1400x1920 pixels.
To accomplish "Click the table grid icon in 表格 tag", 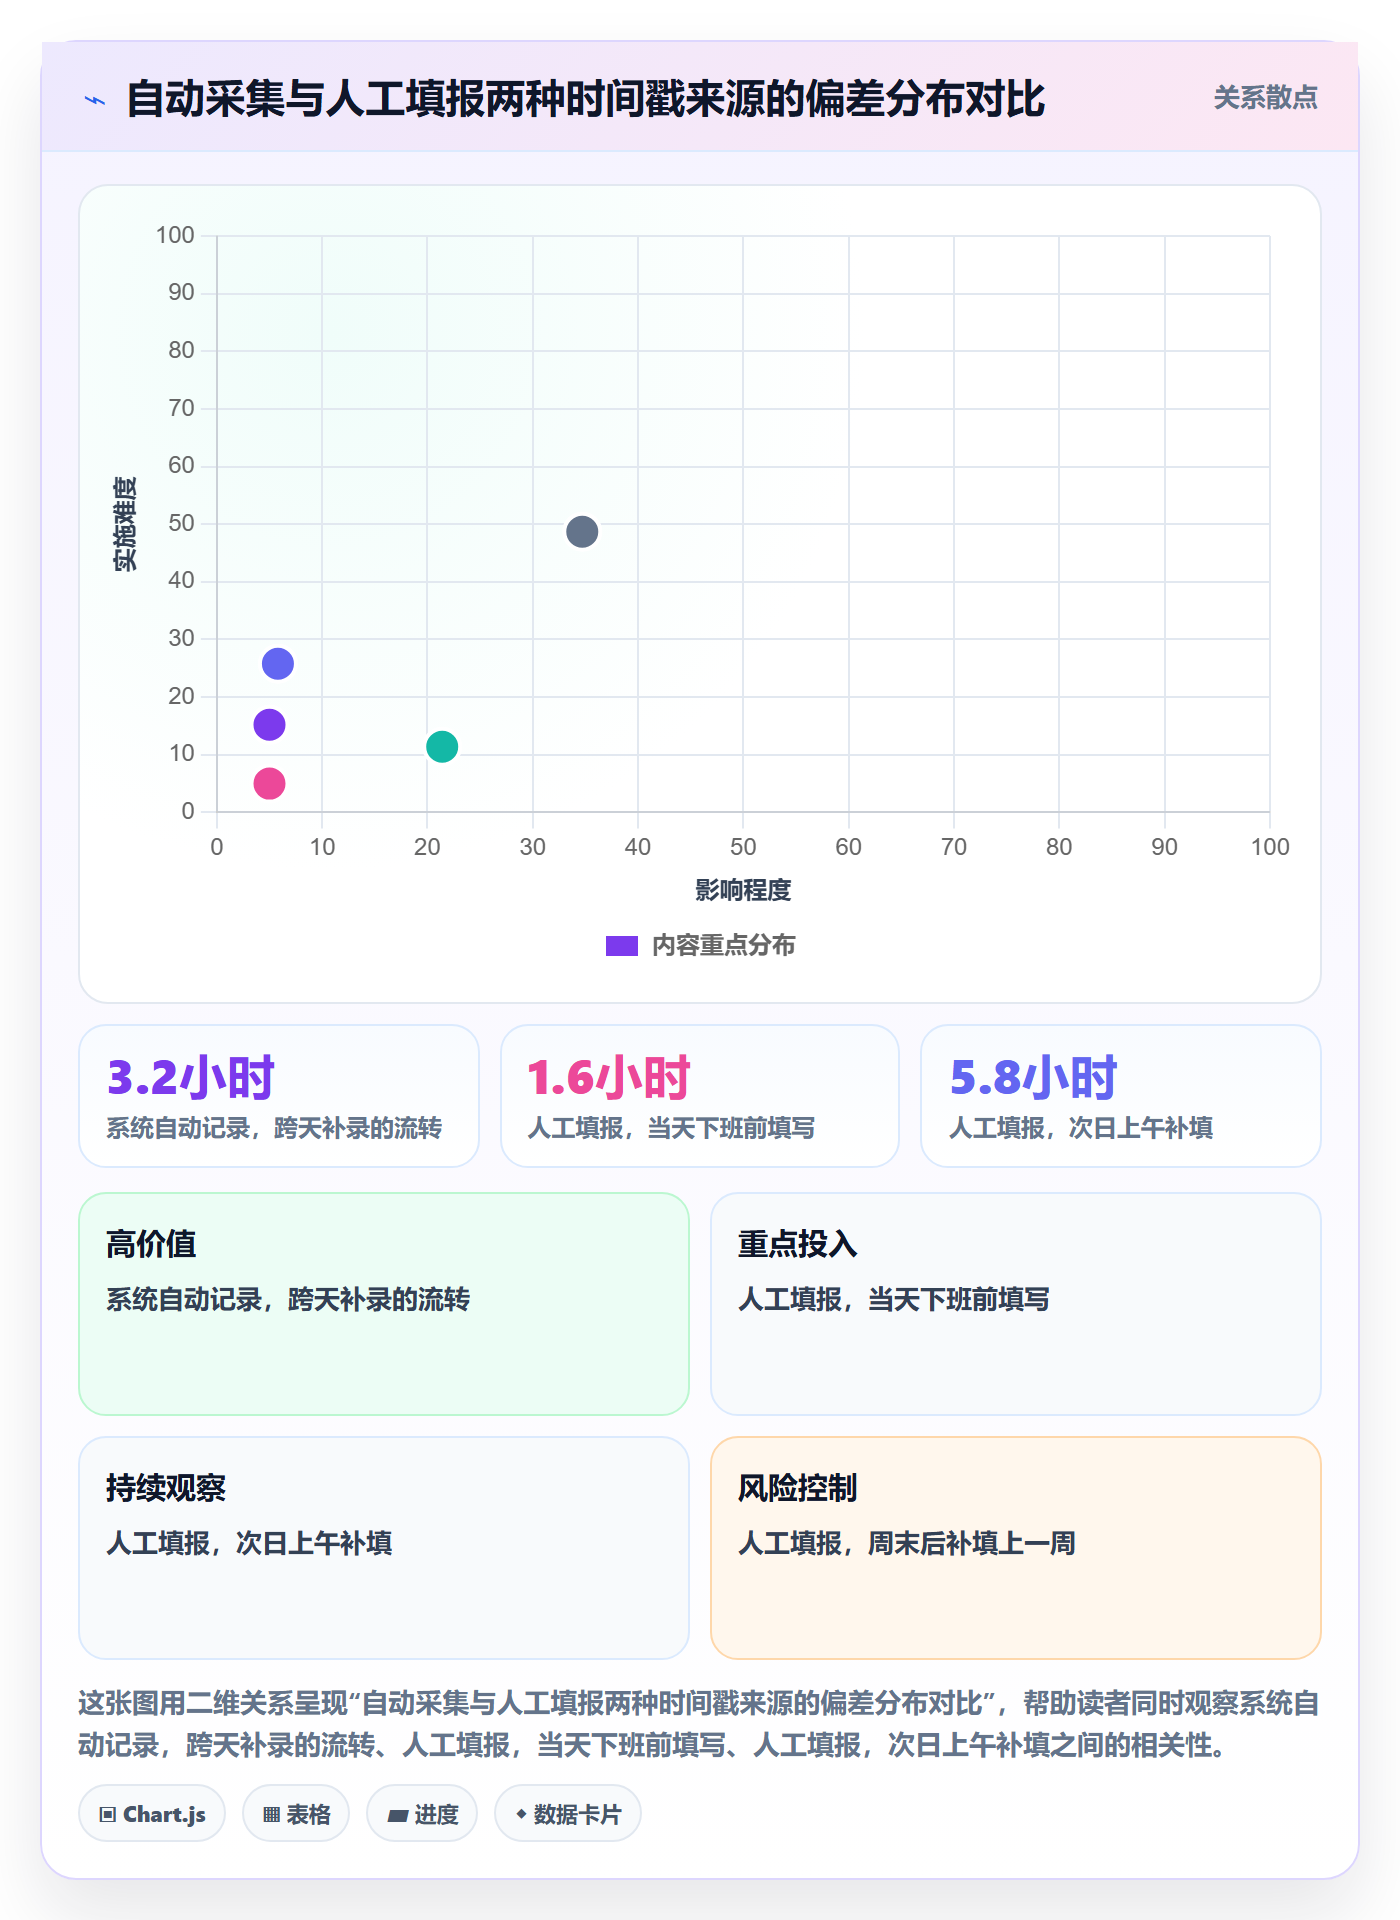I will pos(271,1815).
